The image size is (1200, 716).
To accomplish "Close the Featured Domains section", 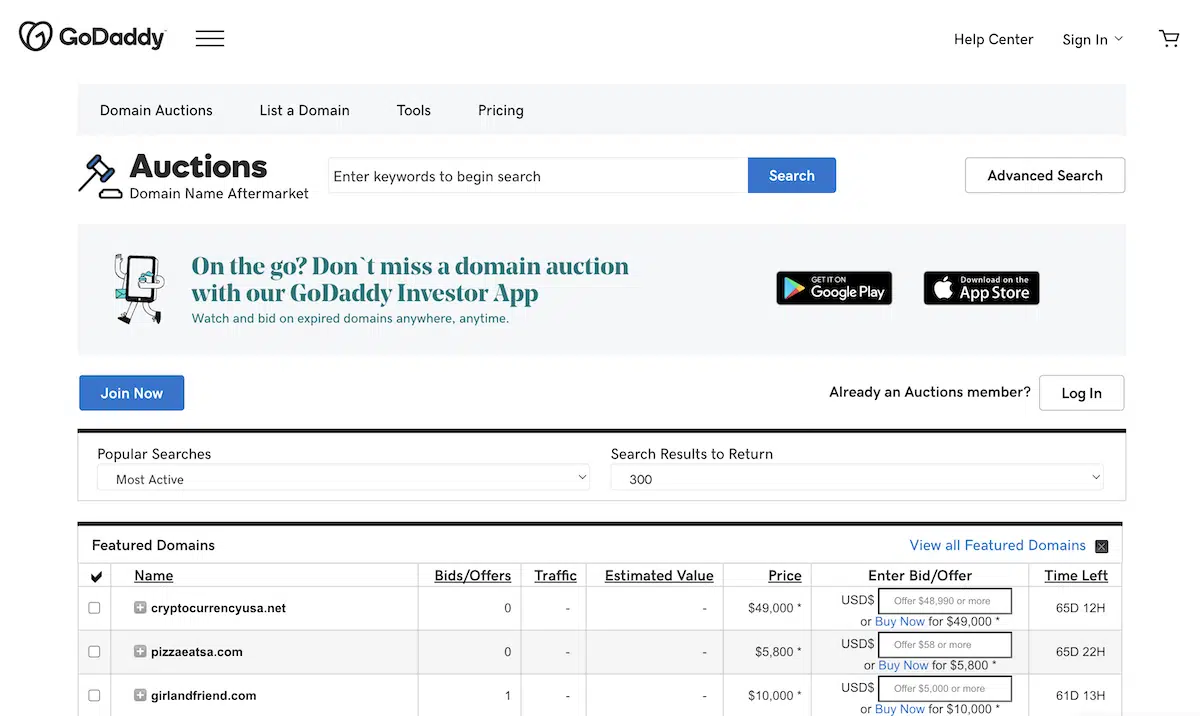I will (x=1102, y=546).
